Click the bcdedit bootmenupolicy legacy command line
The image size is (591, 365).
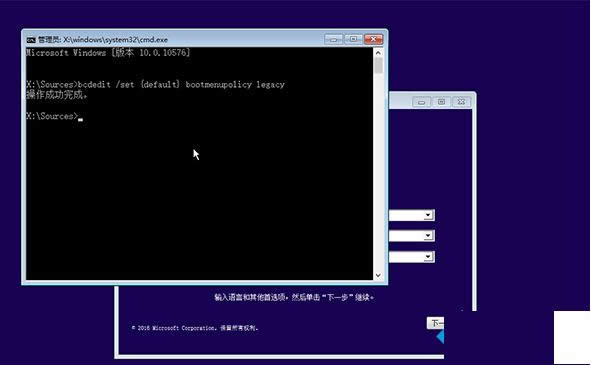[x=155, y=84]
